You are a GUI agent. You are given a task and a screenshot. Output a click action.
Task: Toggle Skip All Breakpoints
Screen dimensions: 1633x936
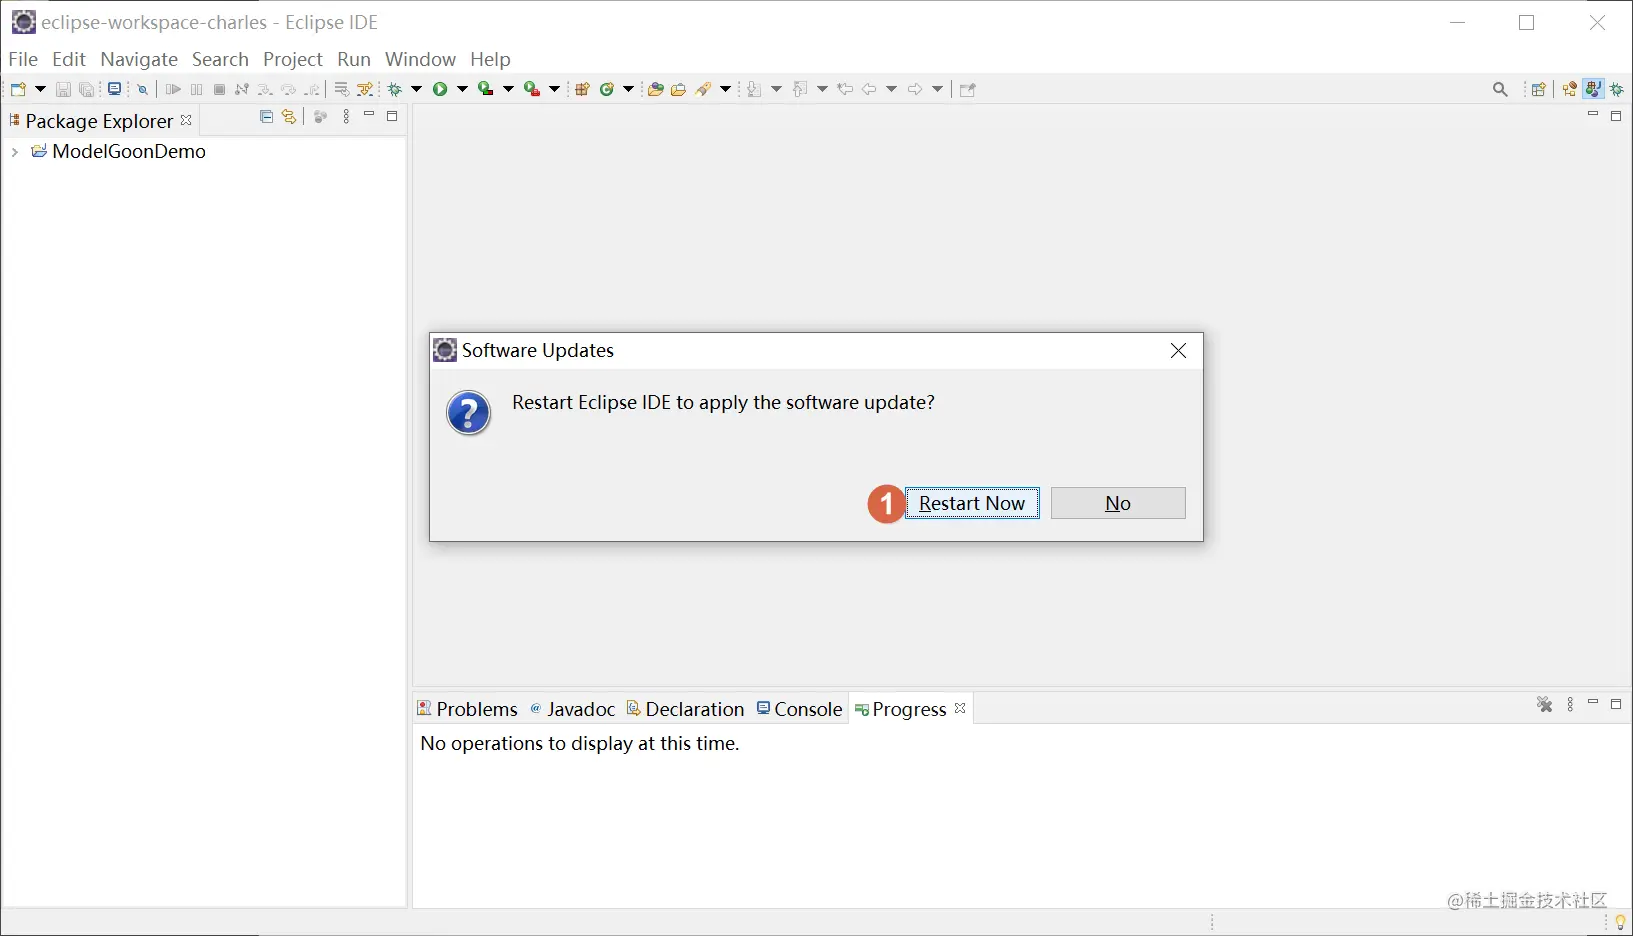142,89
